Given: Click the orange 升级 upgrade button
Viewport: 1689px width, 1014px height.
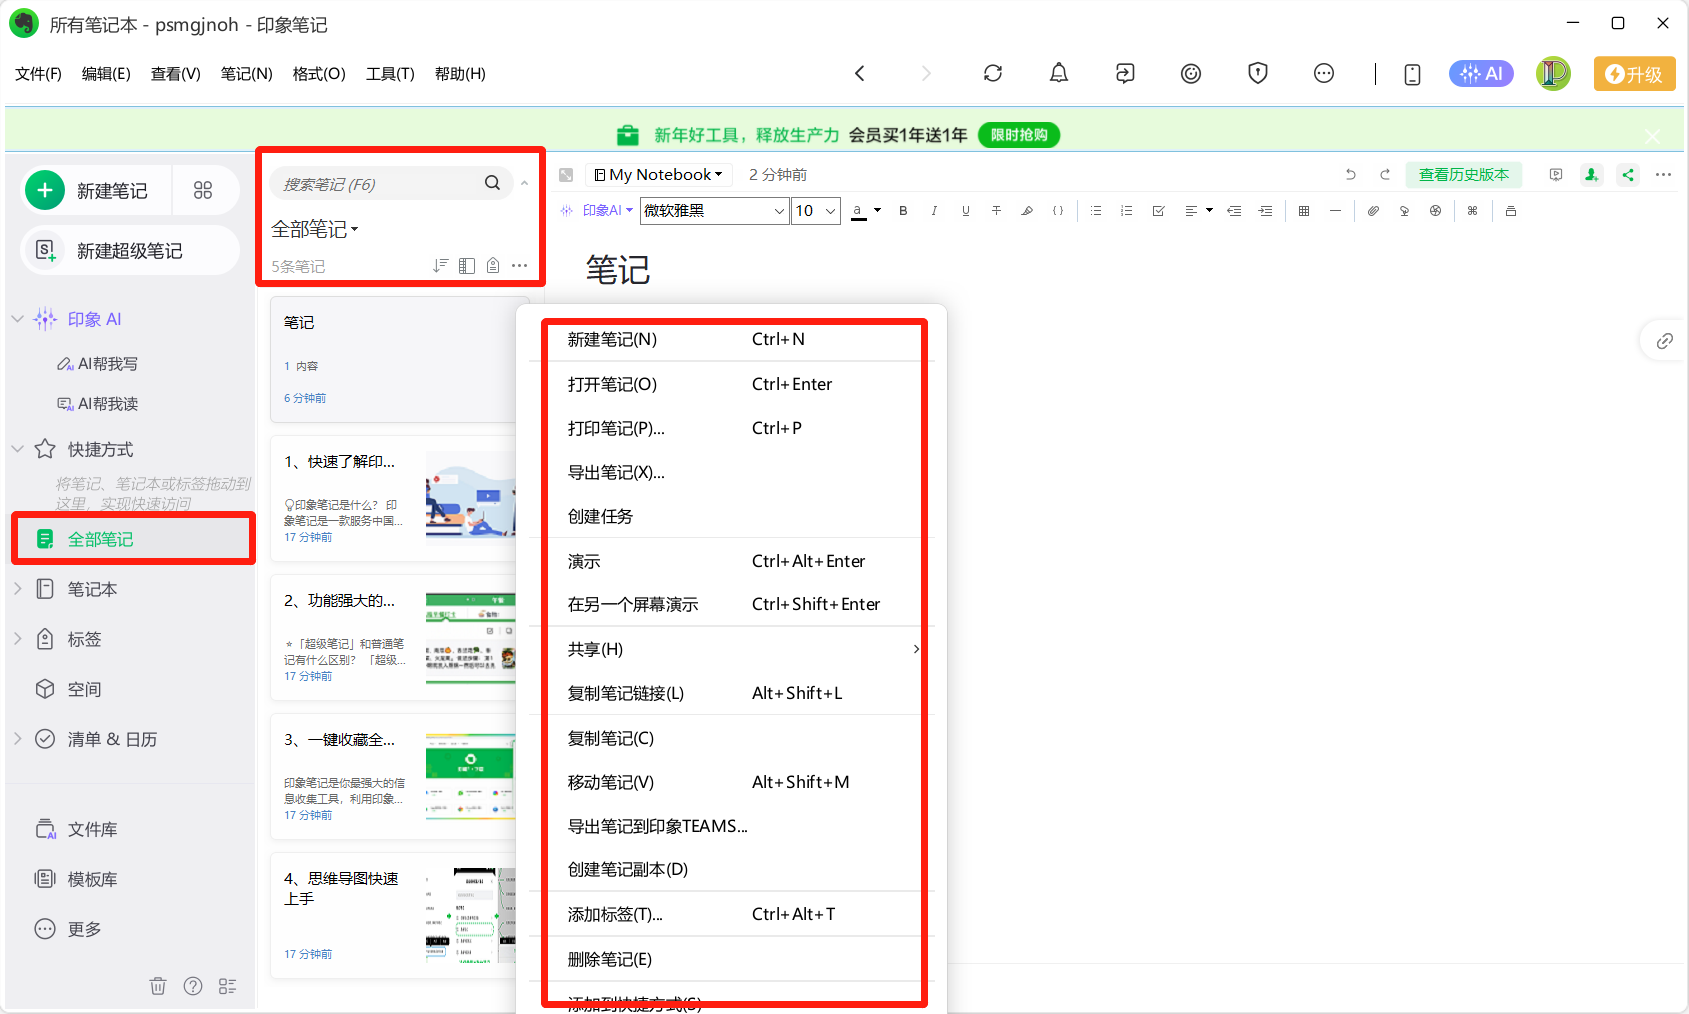Looking at the screenshot, I should (1634, 74).
